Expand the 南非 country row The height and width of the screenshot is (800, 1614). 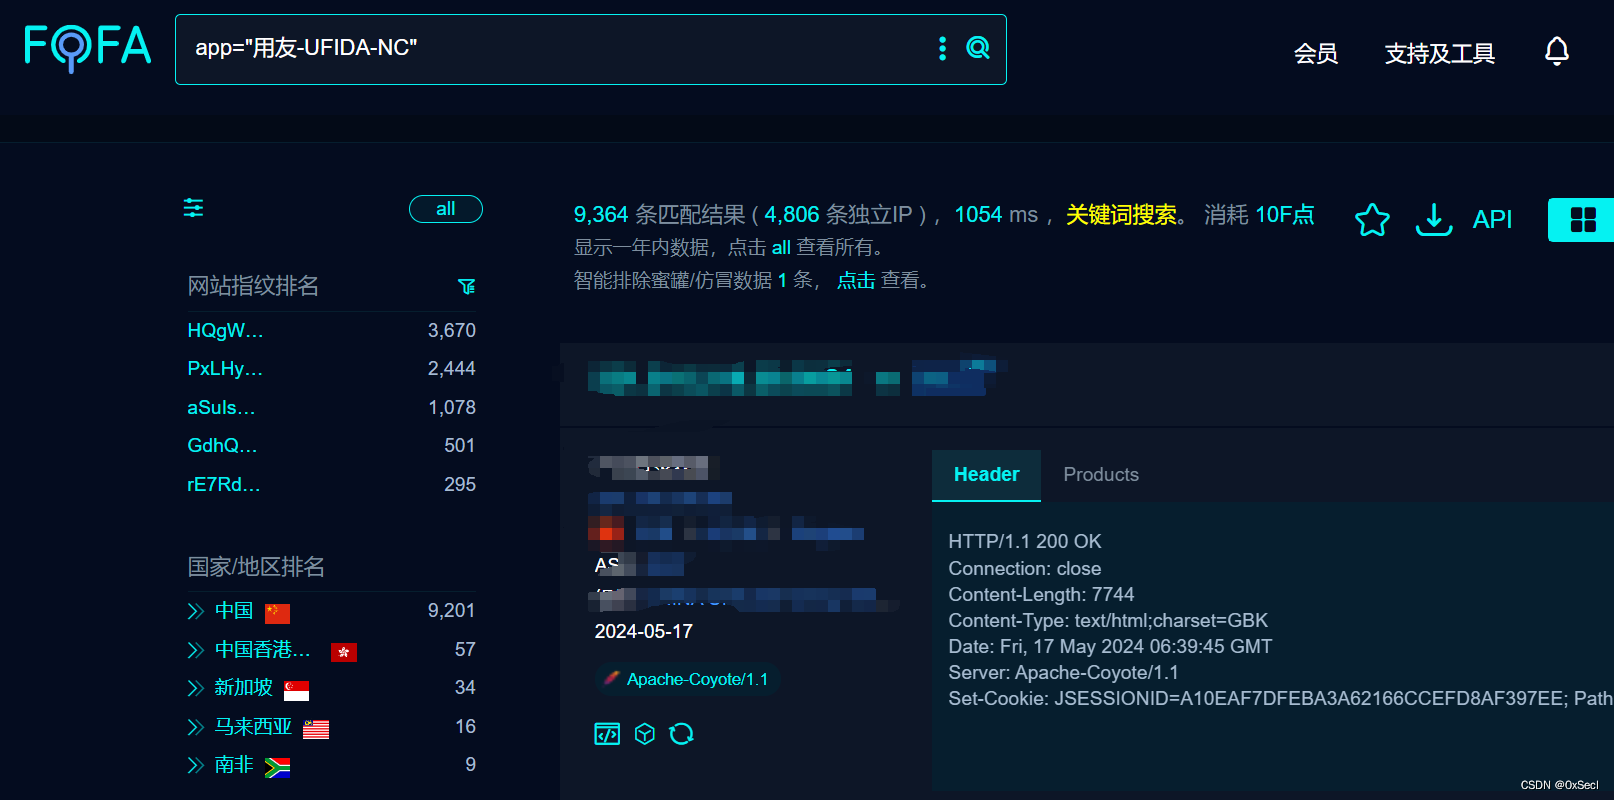196,765
